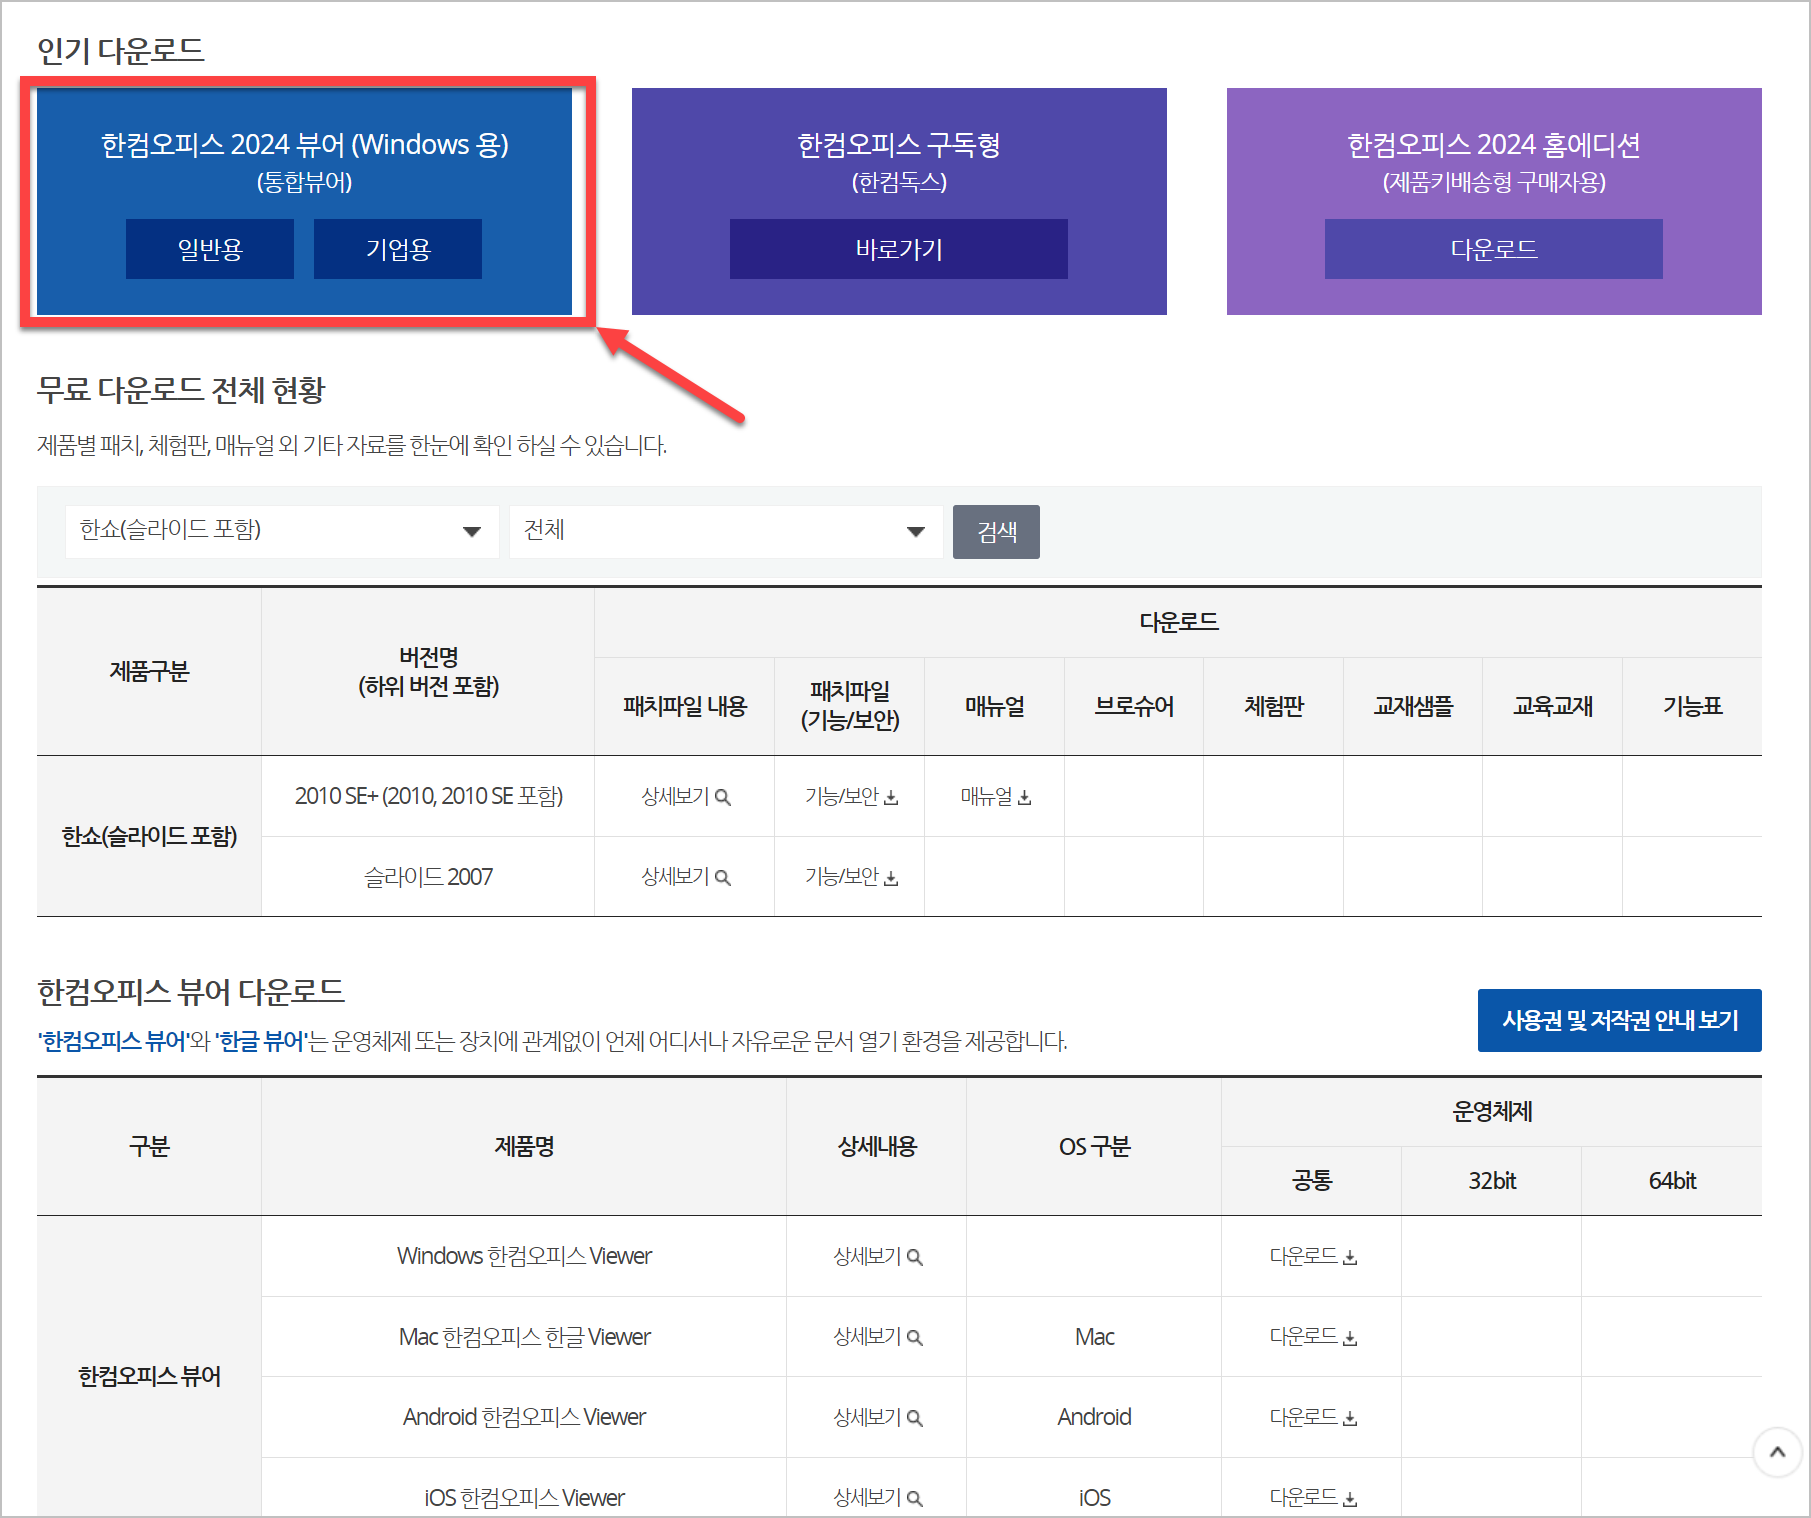Click the 한쇼(슬라이드 포함) row header cell
Screen dimensions: 1811x1518
click(149, 836)
